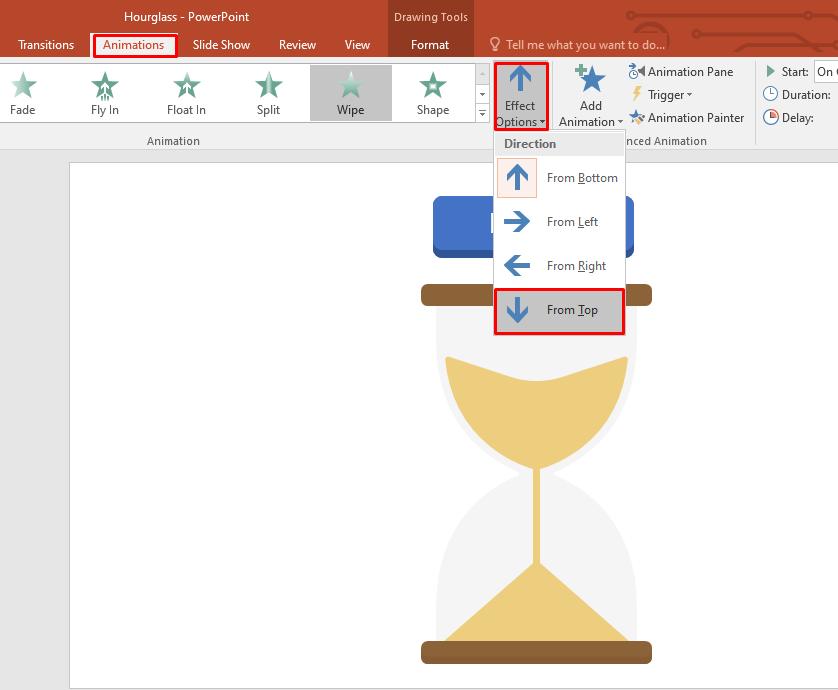This screenshot has width=838, height=690.
Task: Apply the Fly In animation
Action: click(104, 92)
